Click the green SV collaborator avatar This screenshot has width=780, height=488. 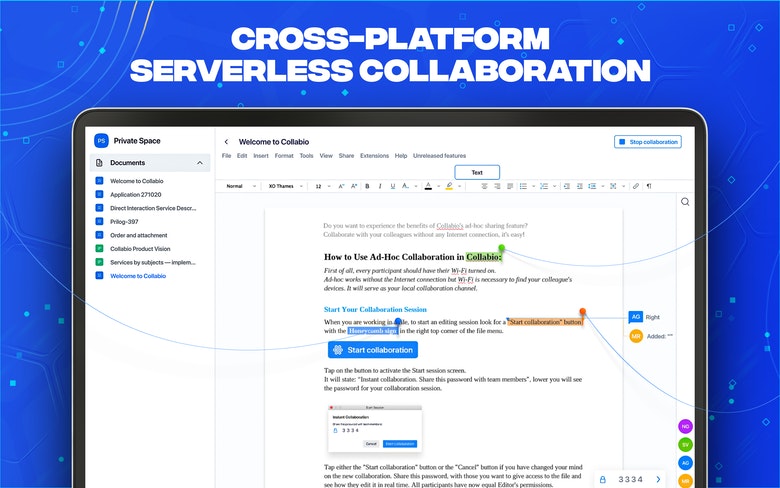685,444
